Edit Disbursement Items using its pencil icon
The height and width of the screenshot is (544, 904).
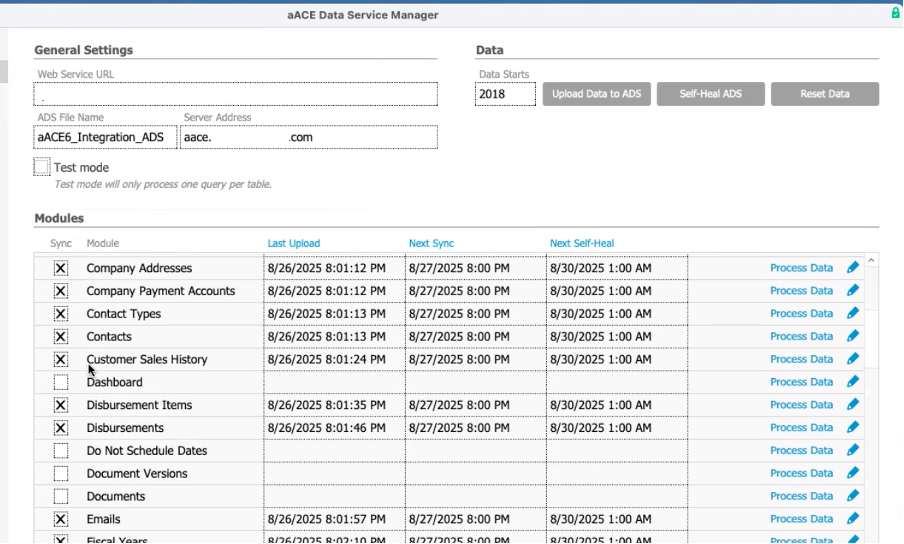pos(853,405)
